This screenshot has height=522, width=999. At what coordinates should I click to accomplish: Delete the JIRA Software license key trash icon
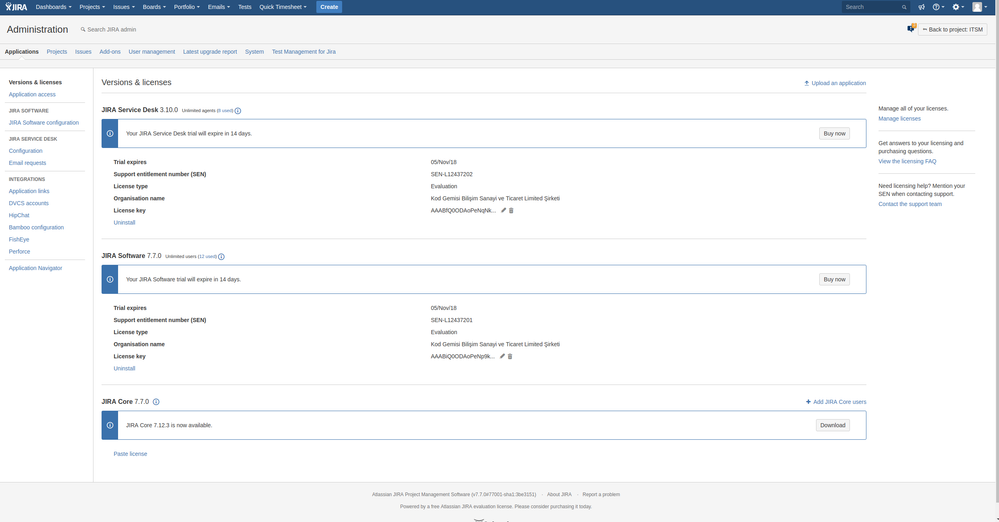[510, 356]
